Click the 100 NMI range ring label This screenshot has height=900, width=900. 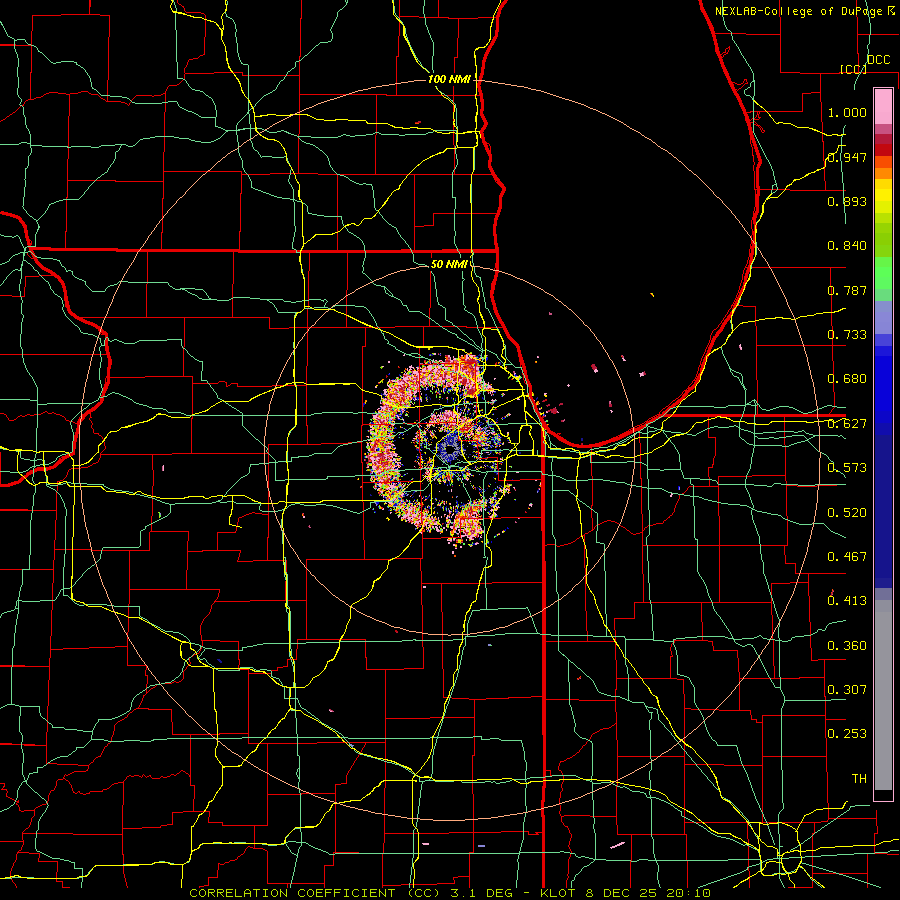(x=449, y=79)
